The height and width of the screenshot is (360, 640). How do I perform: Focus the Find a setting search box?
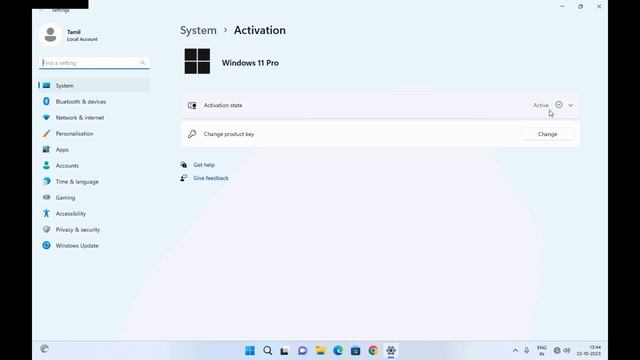(x=94, y=63)
